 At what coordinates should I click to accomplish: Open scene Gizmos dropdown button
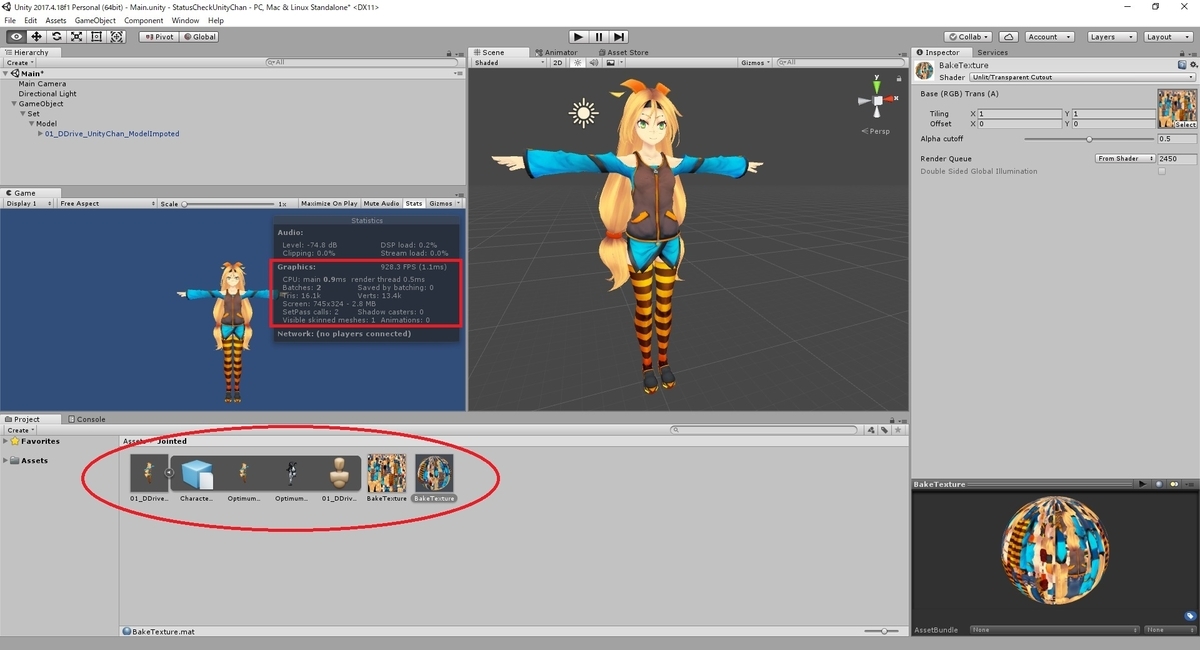[755, 62]
